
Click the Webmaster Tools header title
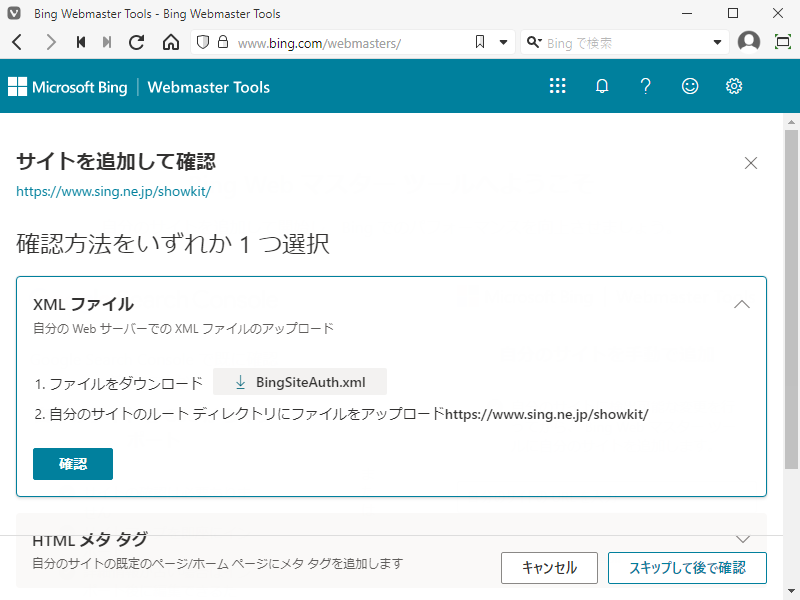209,87
